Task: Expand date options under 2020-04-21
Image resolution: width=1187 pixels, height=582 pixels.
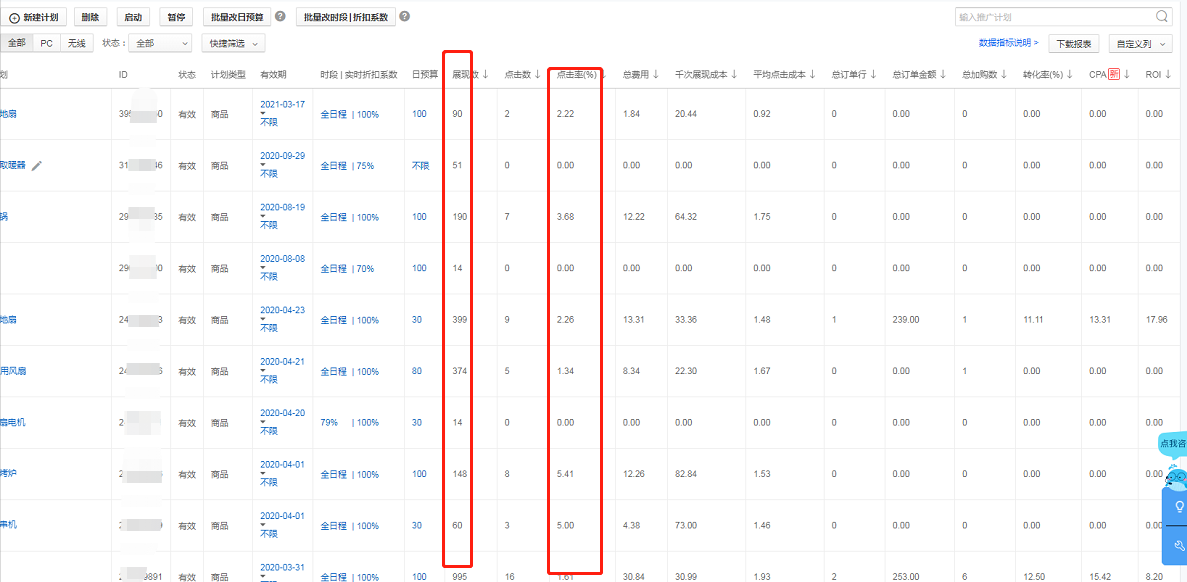Action: click(x=262, y=371)
